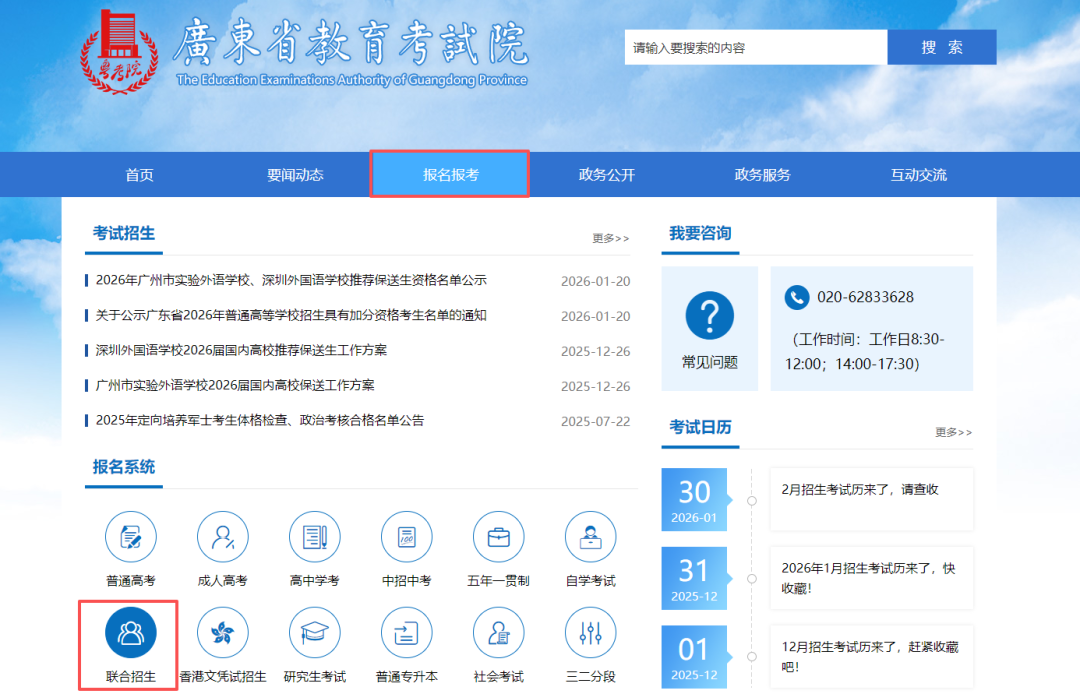
Task: Open the 社会考试 icon
Action: point(499,633)
